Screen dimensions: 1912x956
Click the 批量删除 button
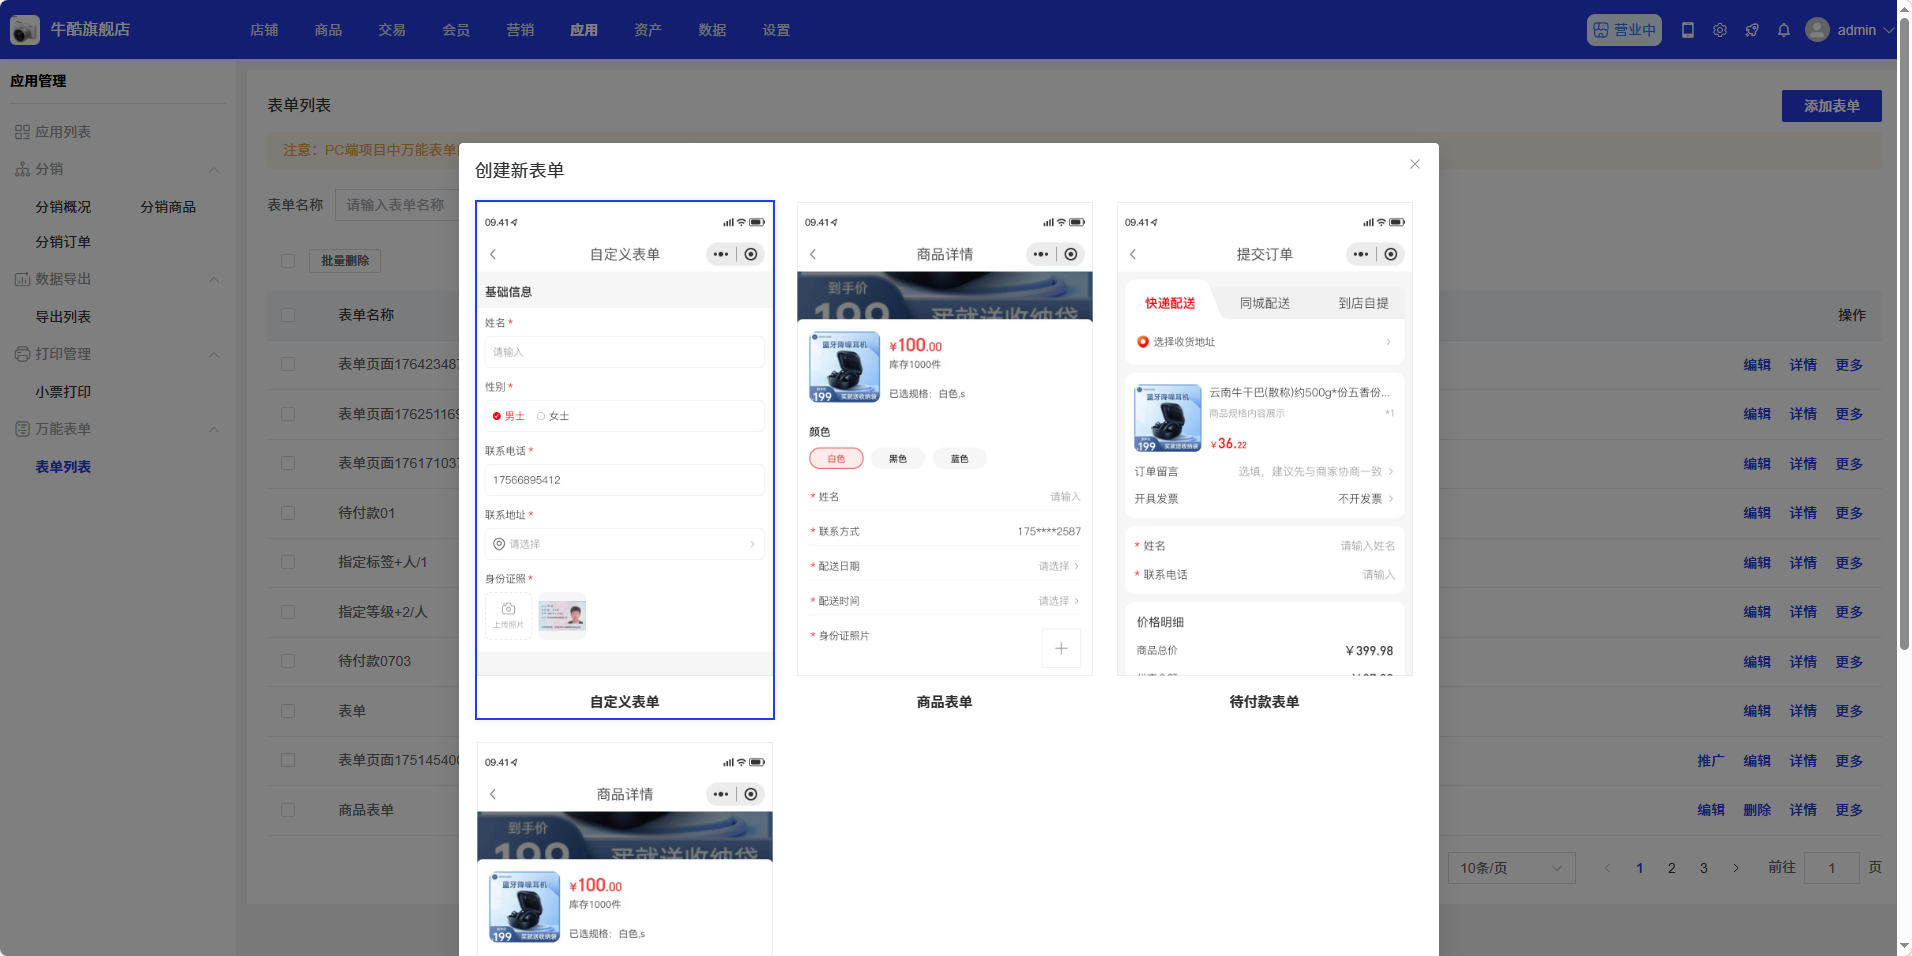point(345,261)
